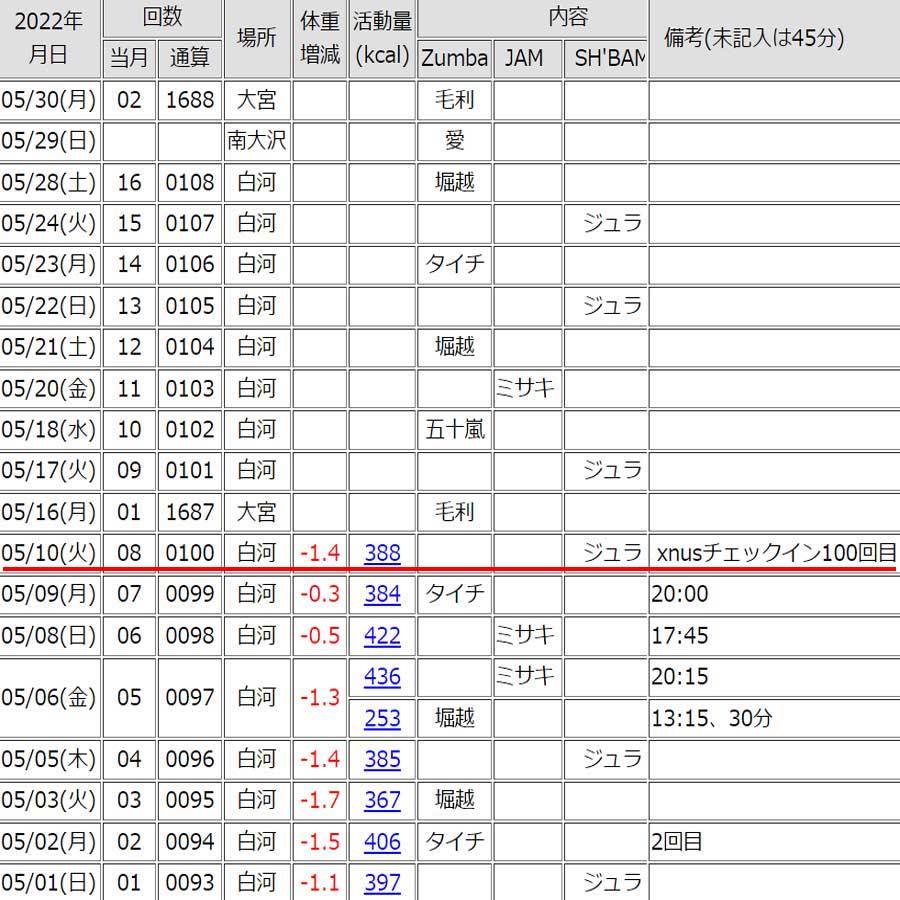Click the 場所 column header

pos(257,38)
